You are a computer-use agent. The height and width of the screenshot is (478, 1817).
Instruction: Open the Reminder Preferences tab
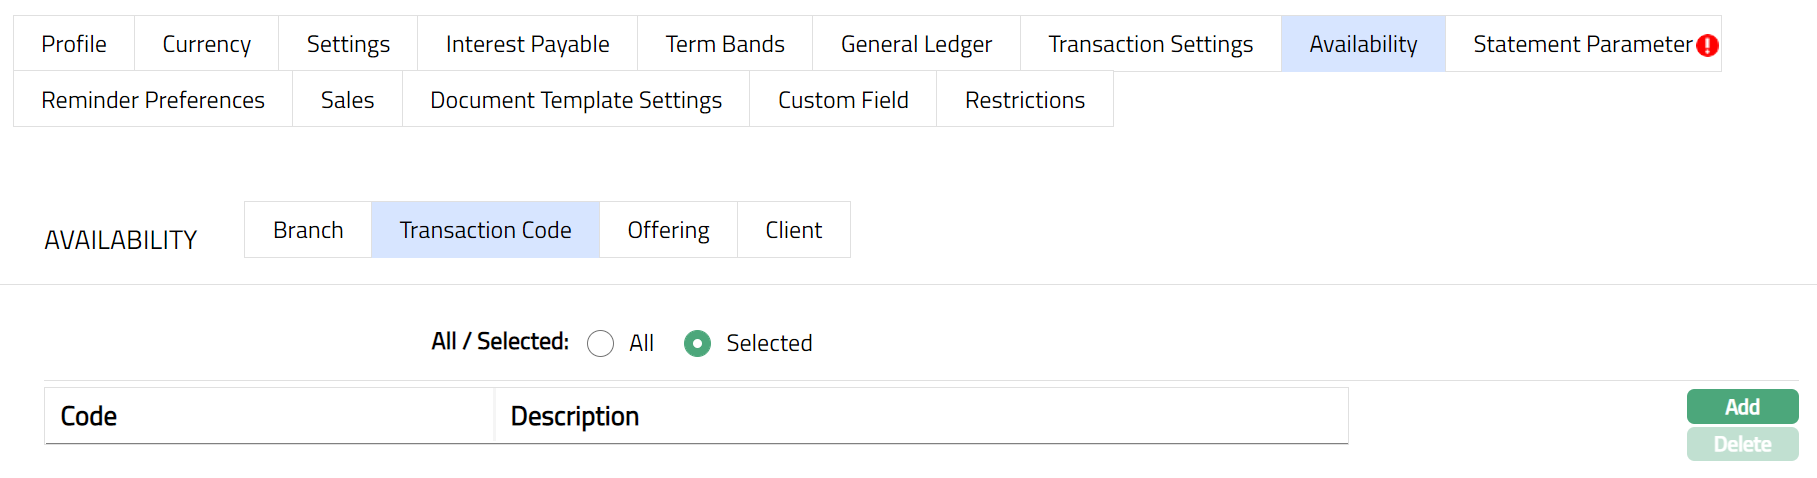(x=153, y=100)
